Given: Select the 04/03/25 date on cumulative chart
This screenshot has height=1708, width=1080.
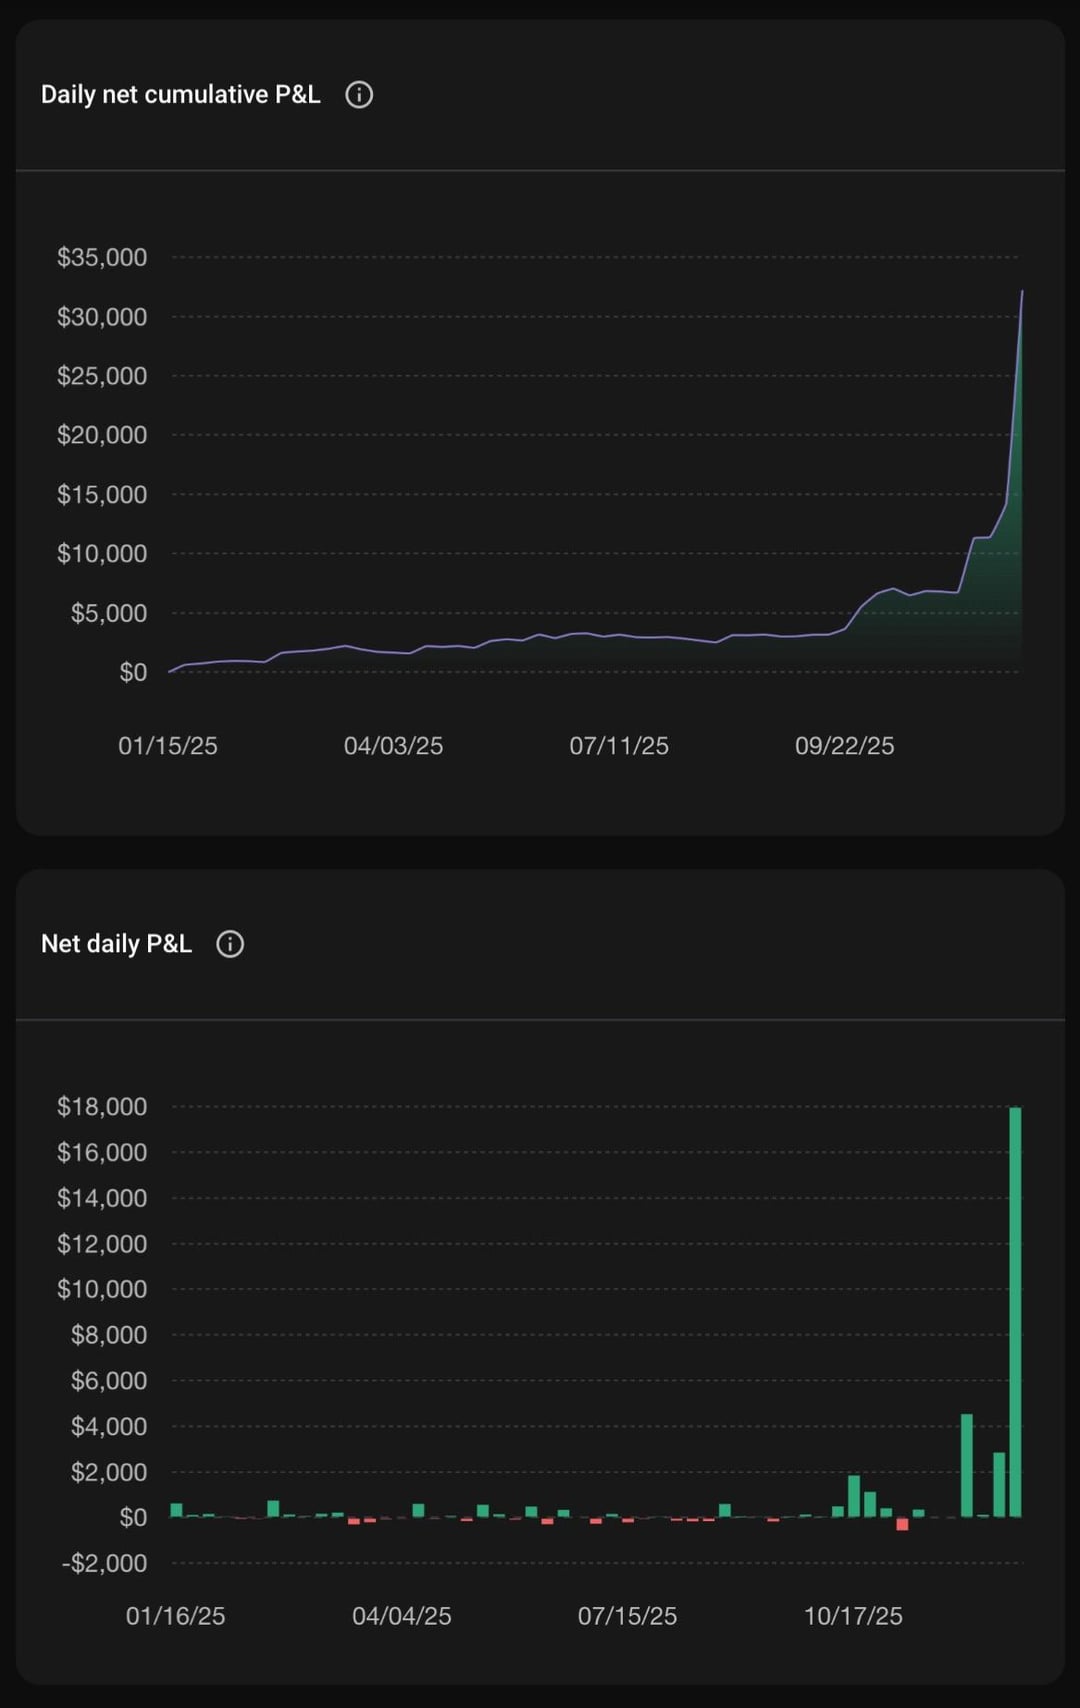Looking at the screenshot, I should (x=393, y=746).
